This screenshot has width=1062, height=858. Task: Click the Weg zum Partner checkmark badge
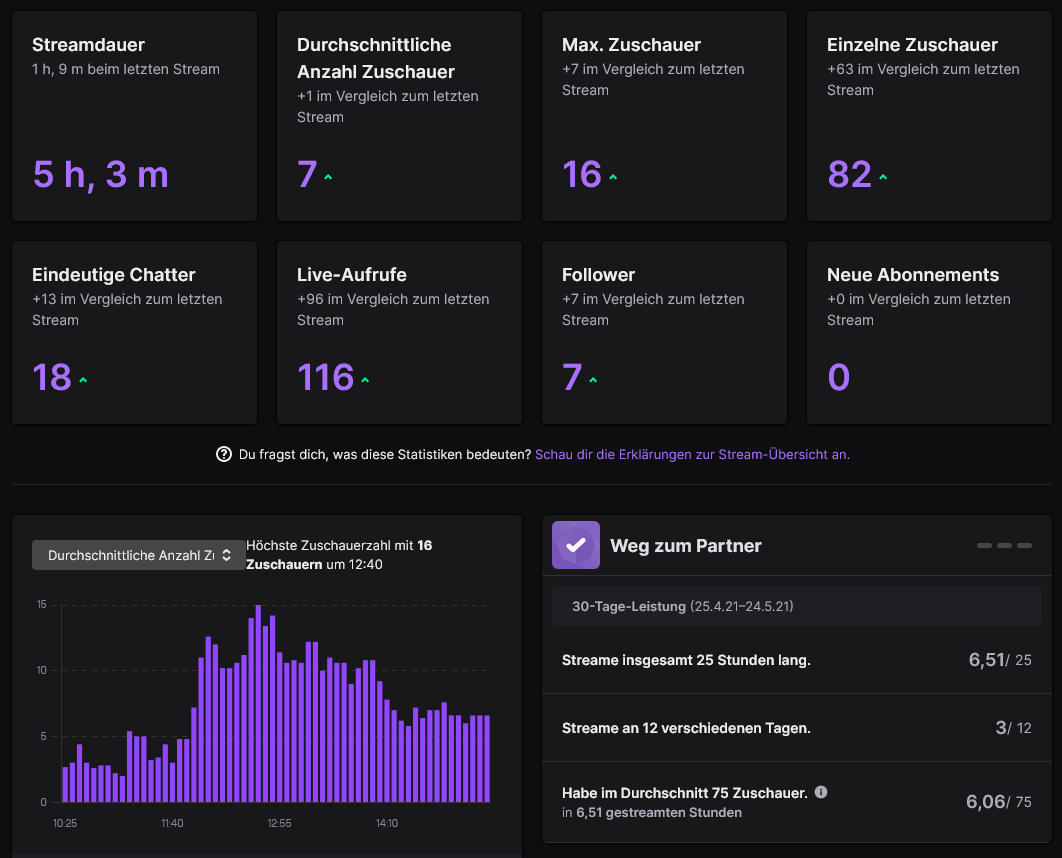pyautogui.click(x=576, y=545)
